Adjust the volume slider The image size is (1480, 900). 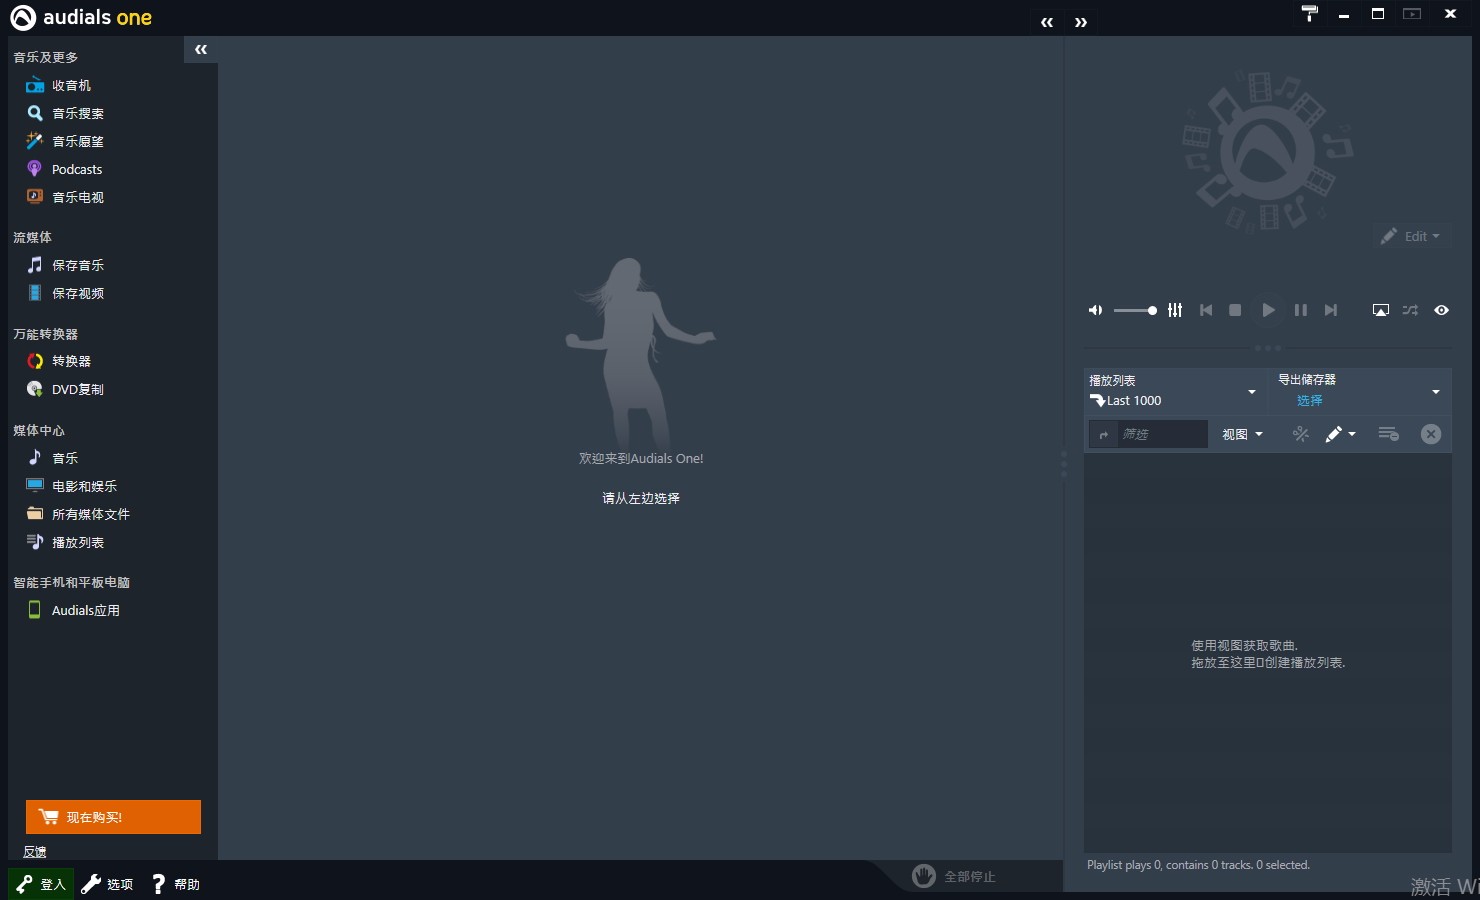coord(1135,310)
